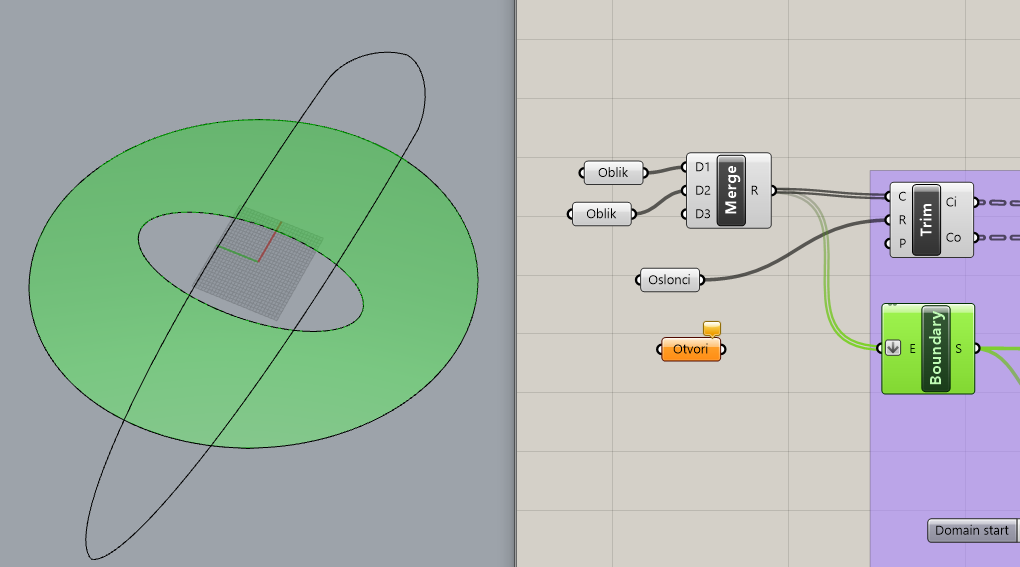Click the C input of Trim
Screen dimensions: 1020x567
coord(902,196)
